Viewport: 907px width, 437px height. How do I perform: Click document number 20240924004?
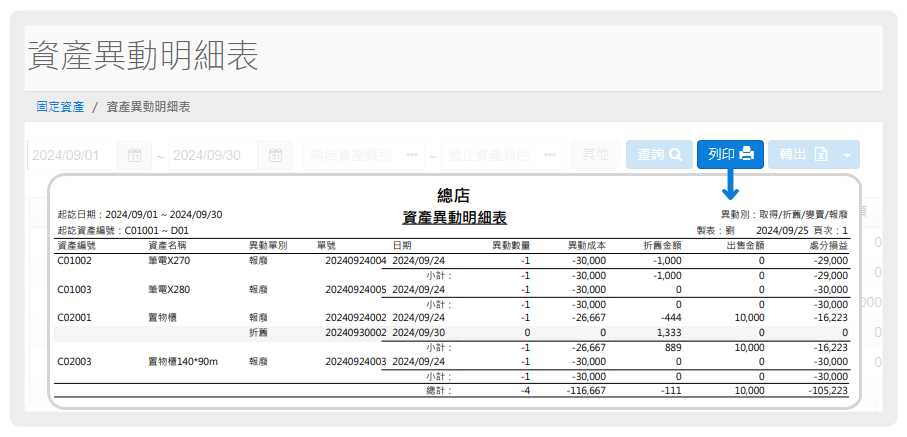click(x=355, y=260)
